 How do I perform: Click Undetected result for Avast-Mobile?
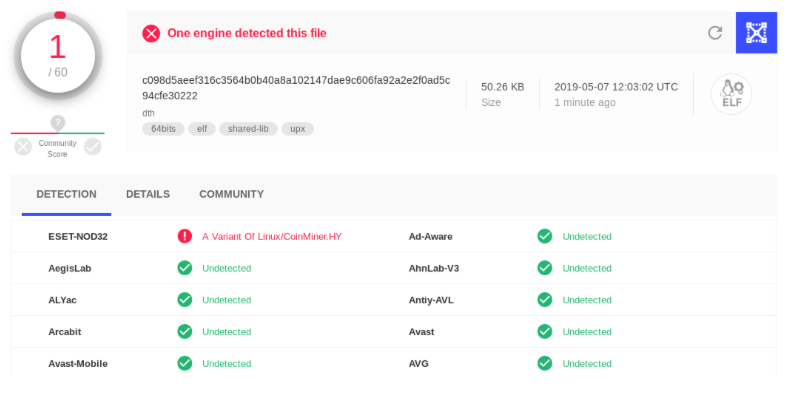(x=226, y=364)
